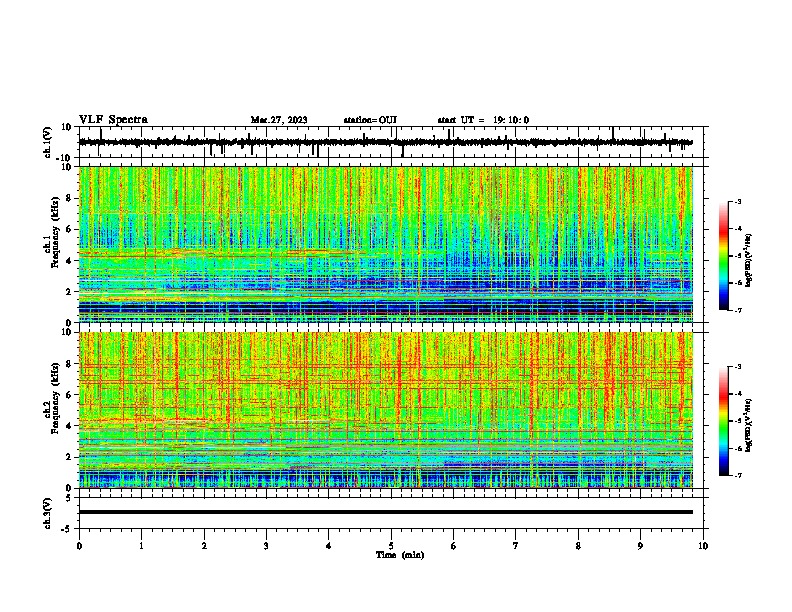Click the 'VLF Spectra' title text
Screen dimensions: 792x612
coord(113,120)
